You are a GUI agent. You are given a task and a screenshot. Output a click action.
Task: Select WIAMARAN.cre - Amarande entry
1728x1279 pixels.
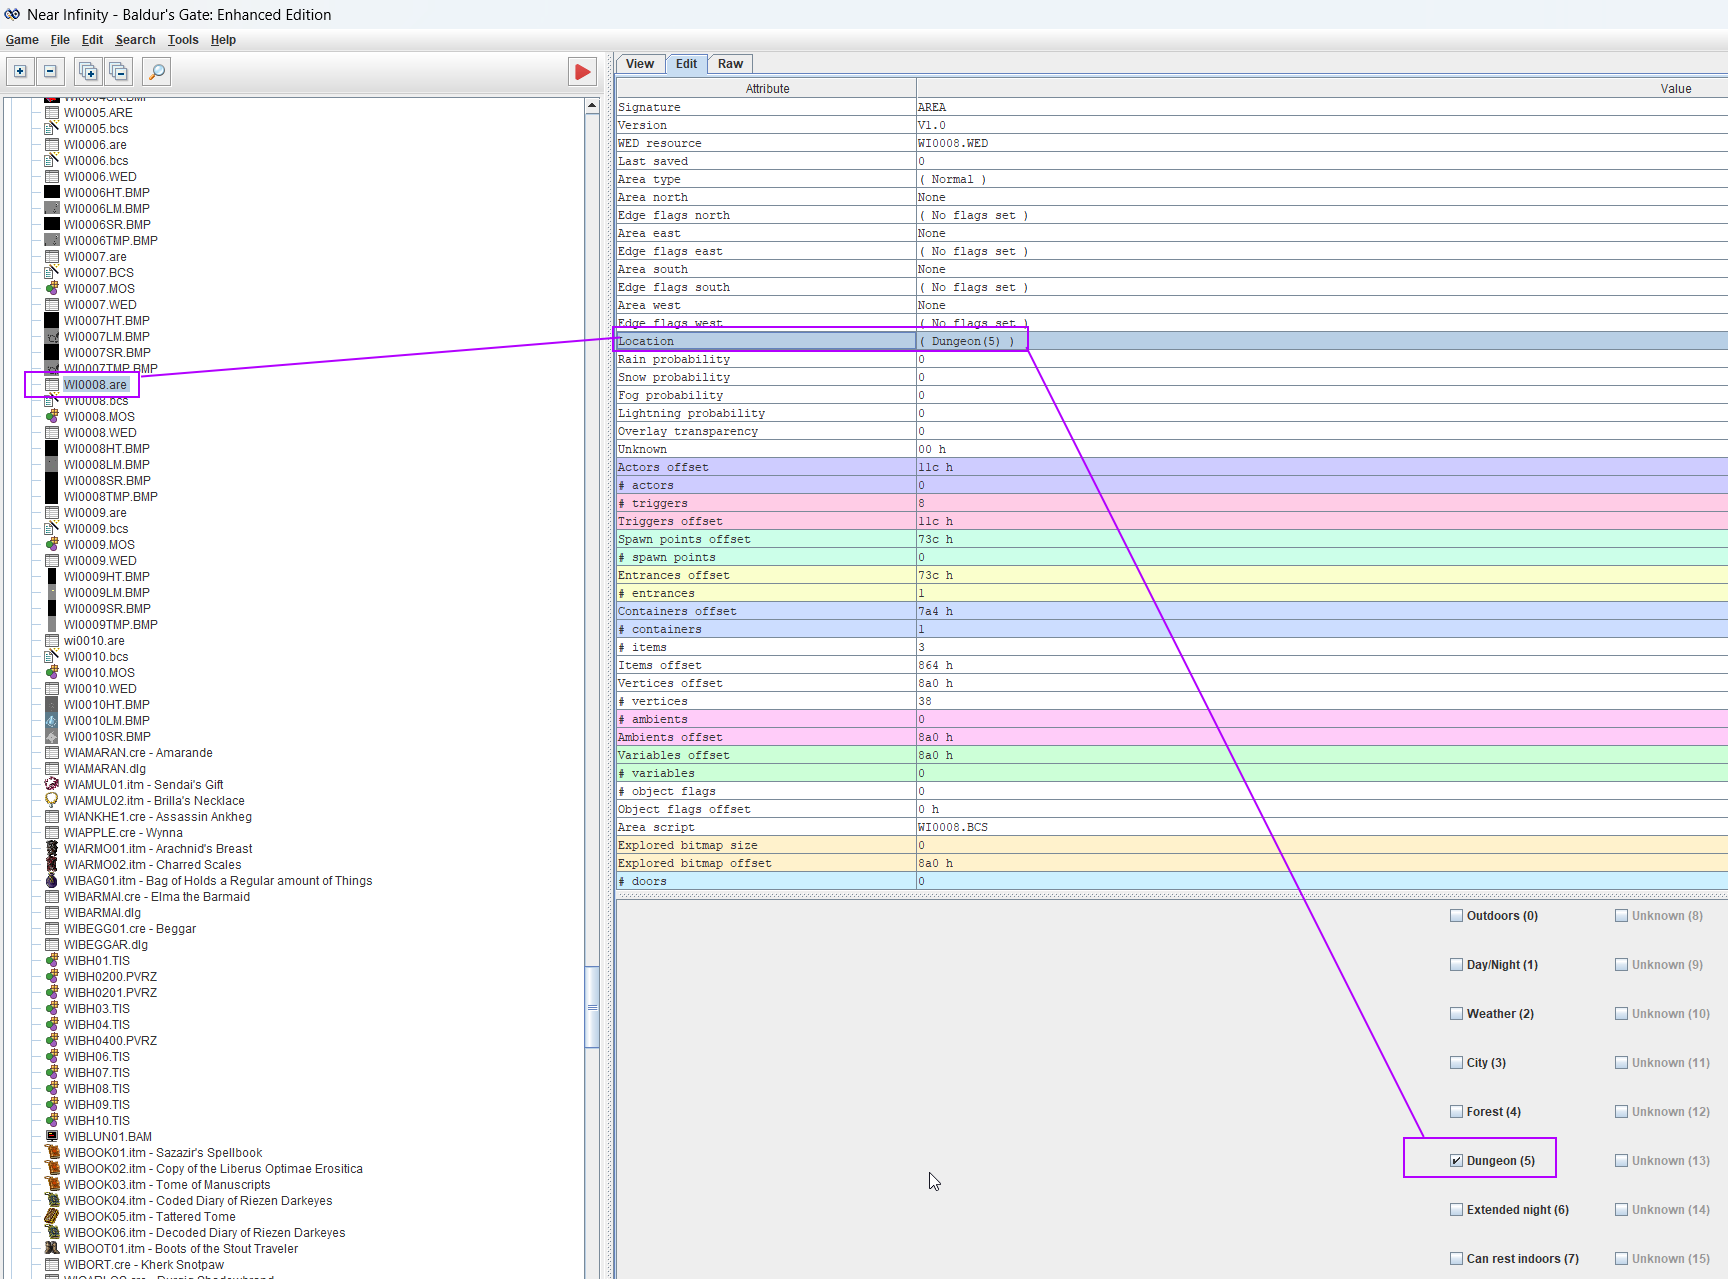138,752
